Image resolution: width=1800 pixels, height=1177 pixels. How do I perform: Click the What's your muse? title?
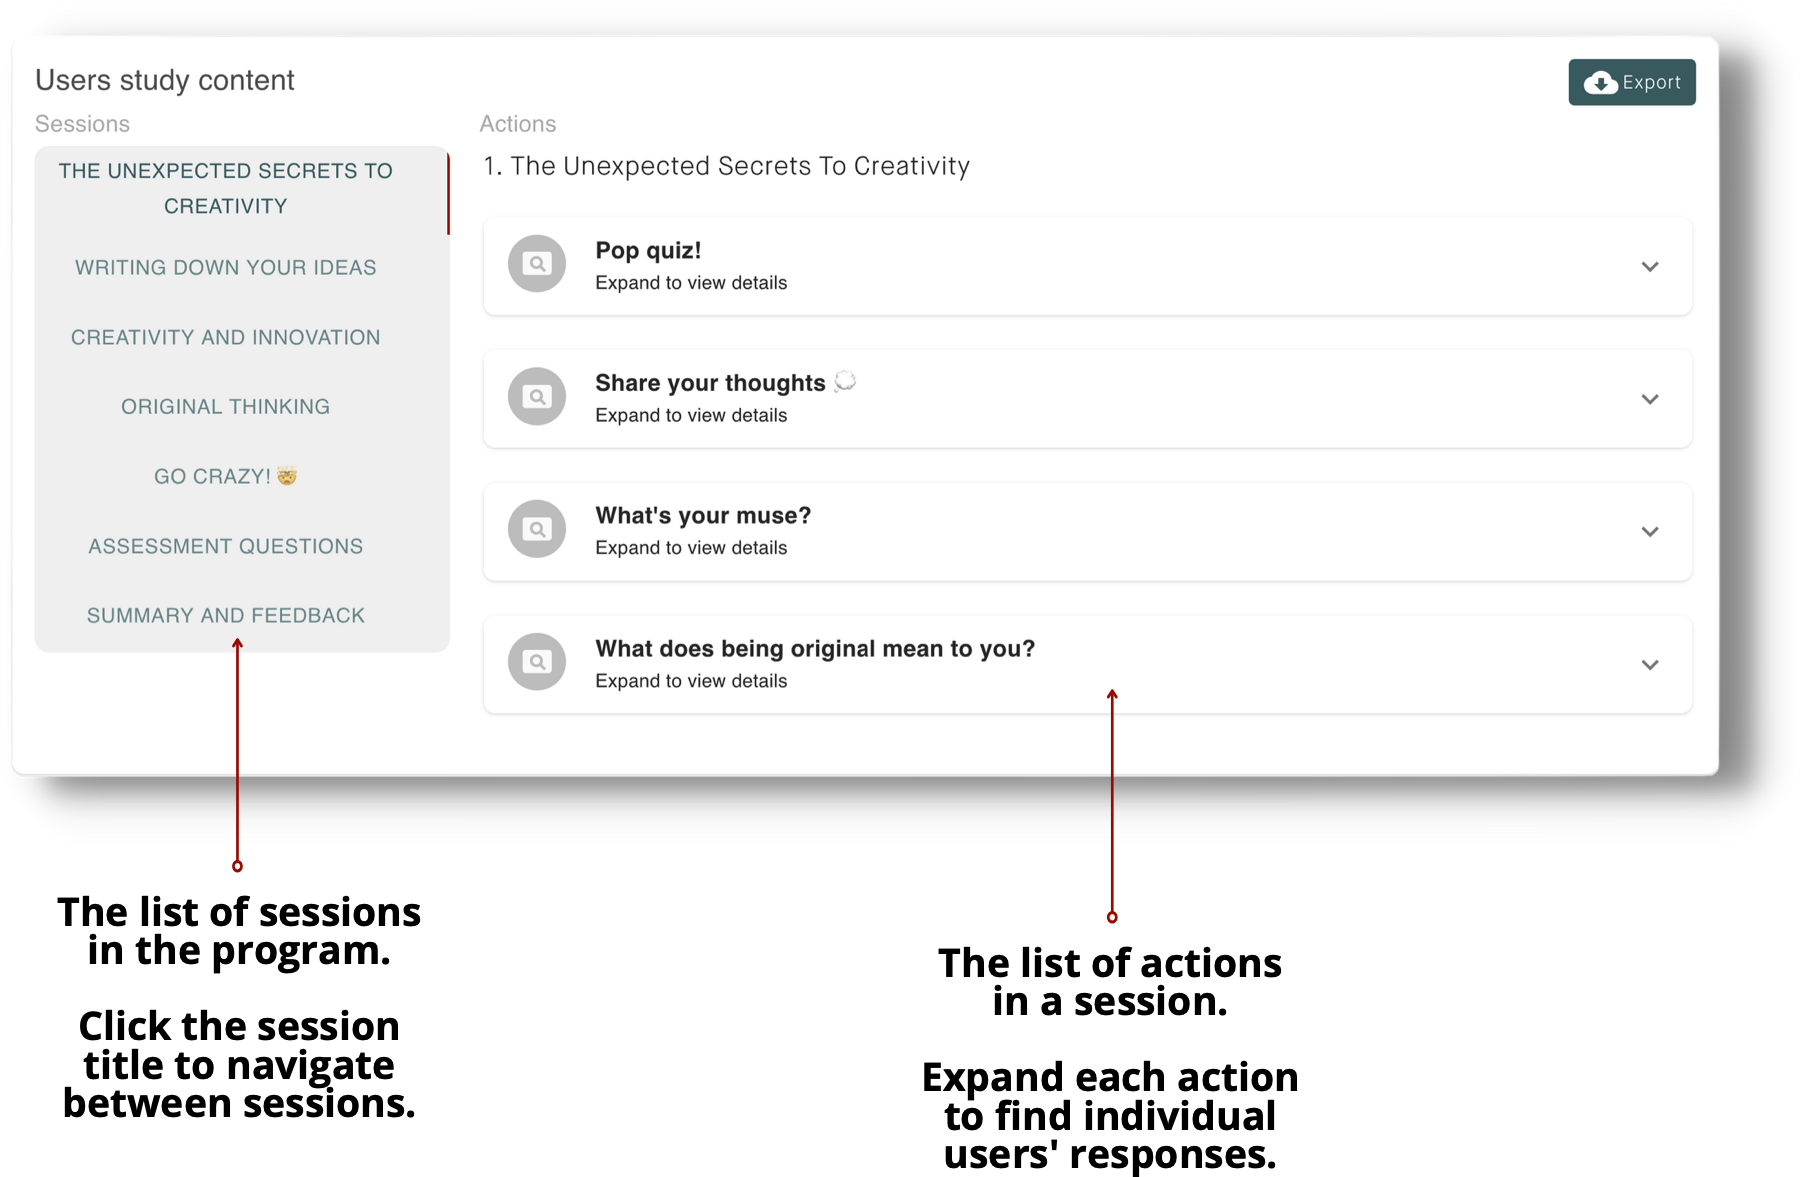(703, 516)
